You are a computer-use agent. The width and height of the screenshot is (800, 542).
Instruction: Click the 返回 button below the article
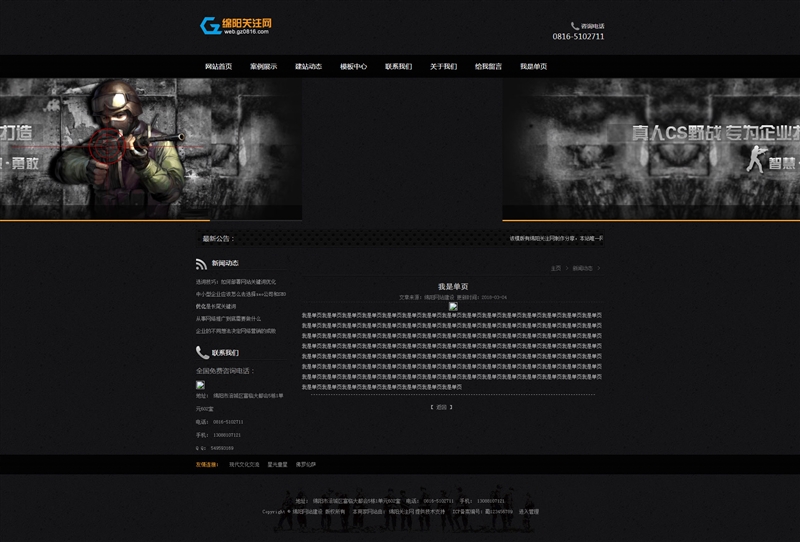pyautogui.click(x=442, y=407)
